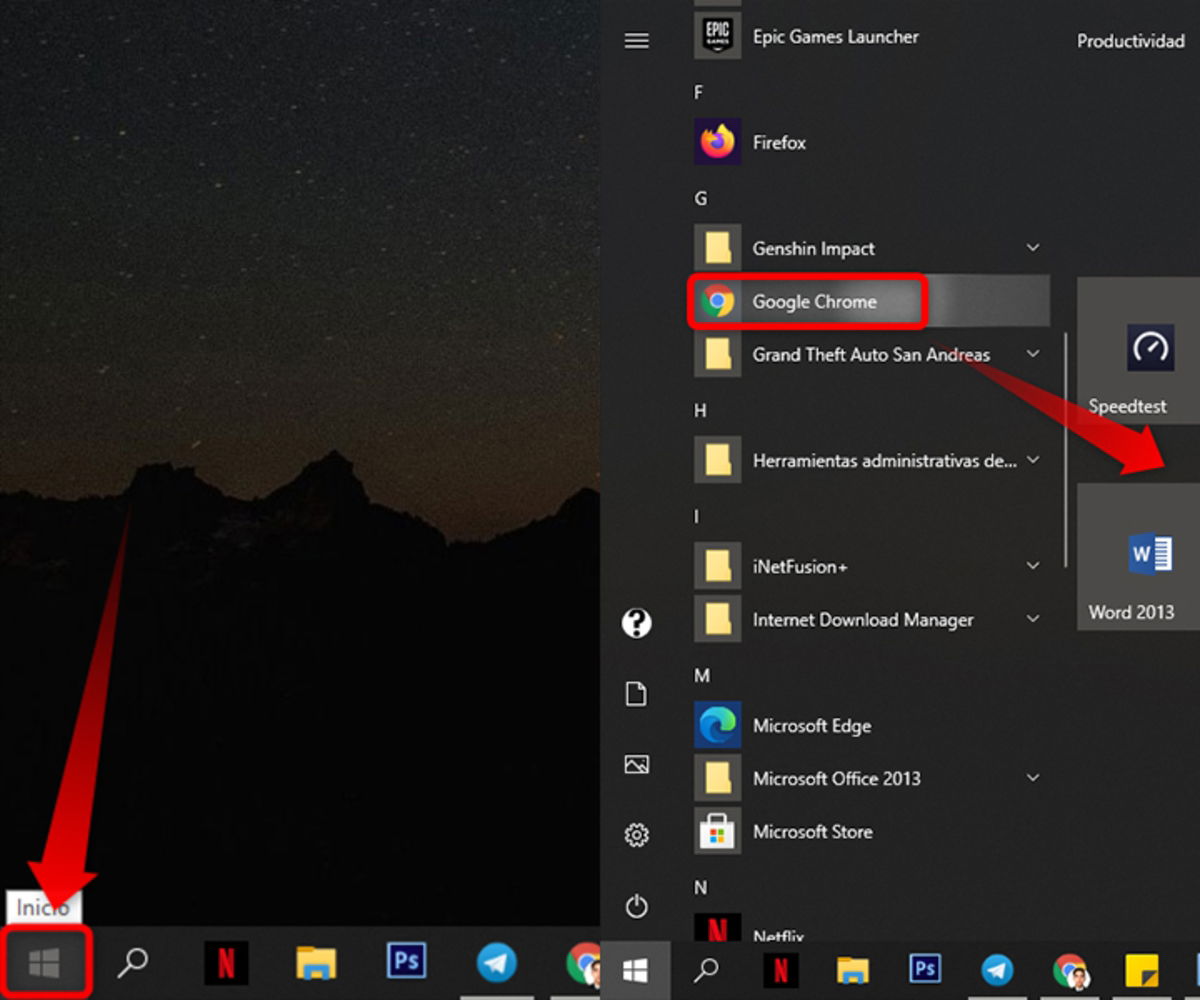Open File Explorer from the left desktop taskbar
The width and height of the screenshot is (1200, 1000).
316,963
